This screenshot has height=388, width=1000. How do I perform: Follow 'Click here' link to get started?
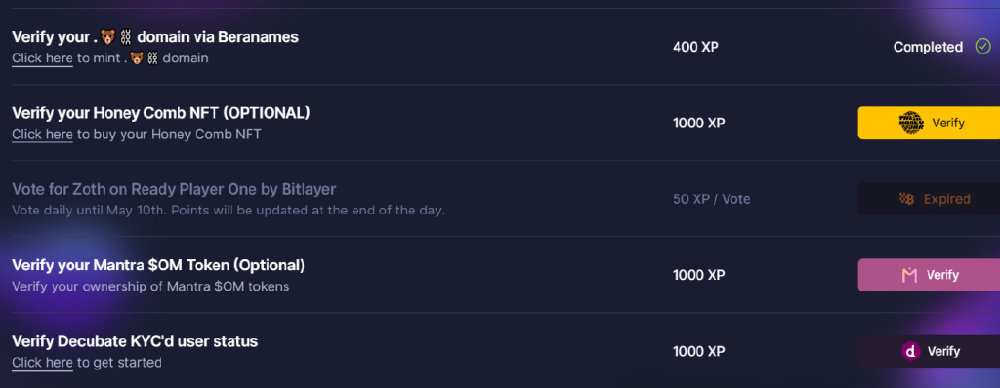42,363
